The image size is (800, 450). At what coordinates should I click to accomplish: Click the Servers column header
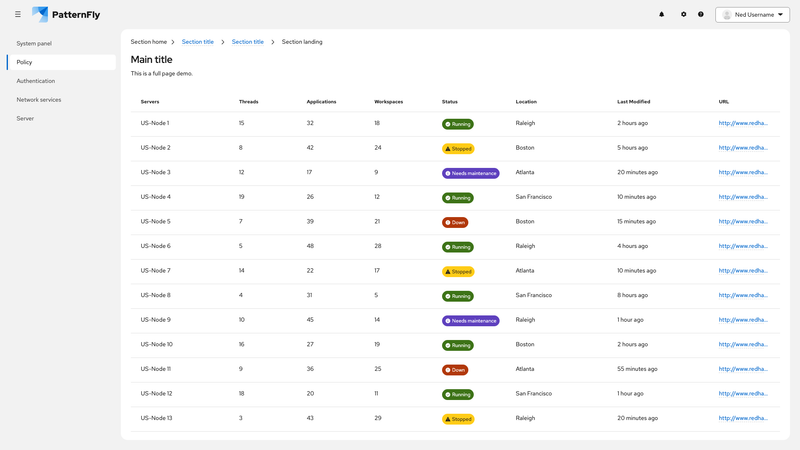(150, 102)
